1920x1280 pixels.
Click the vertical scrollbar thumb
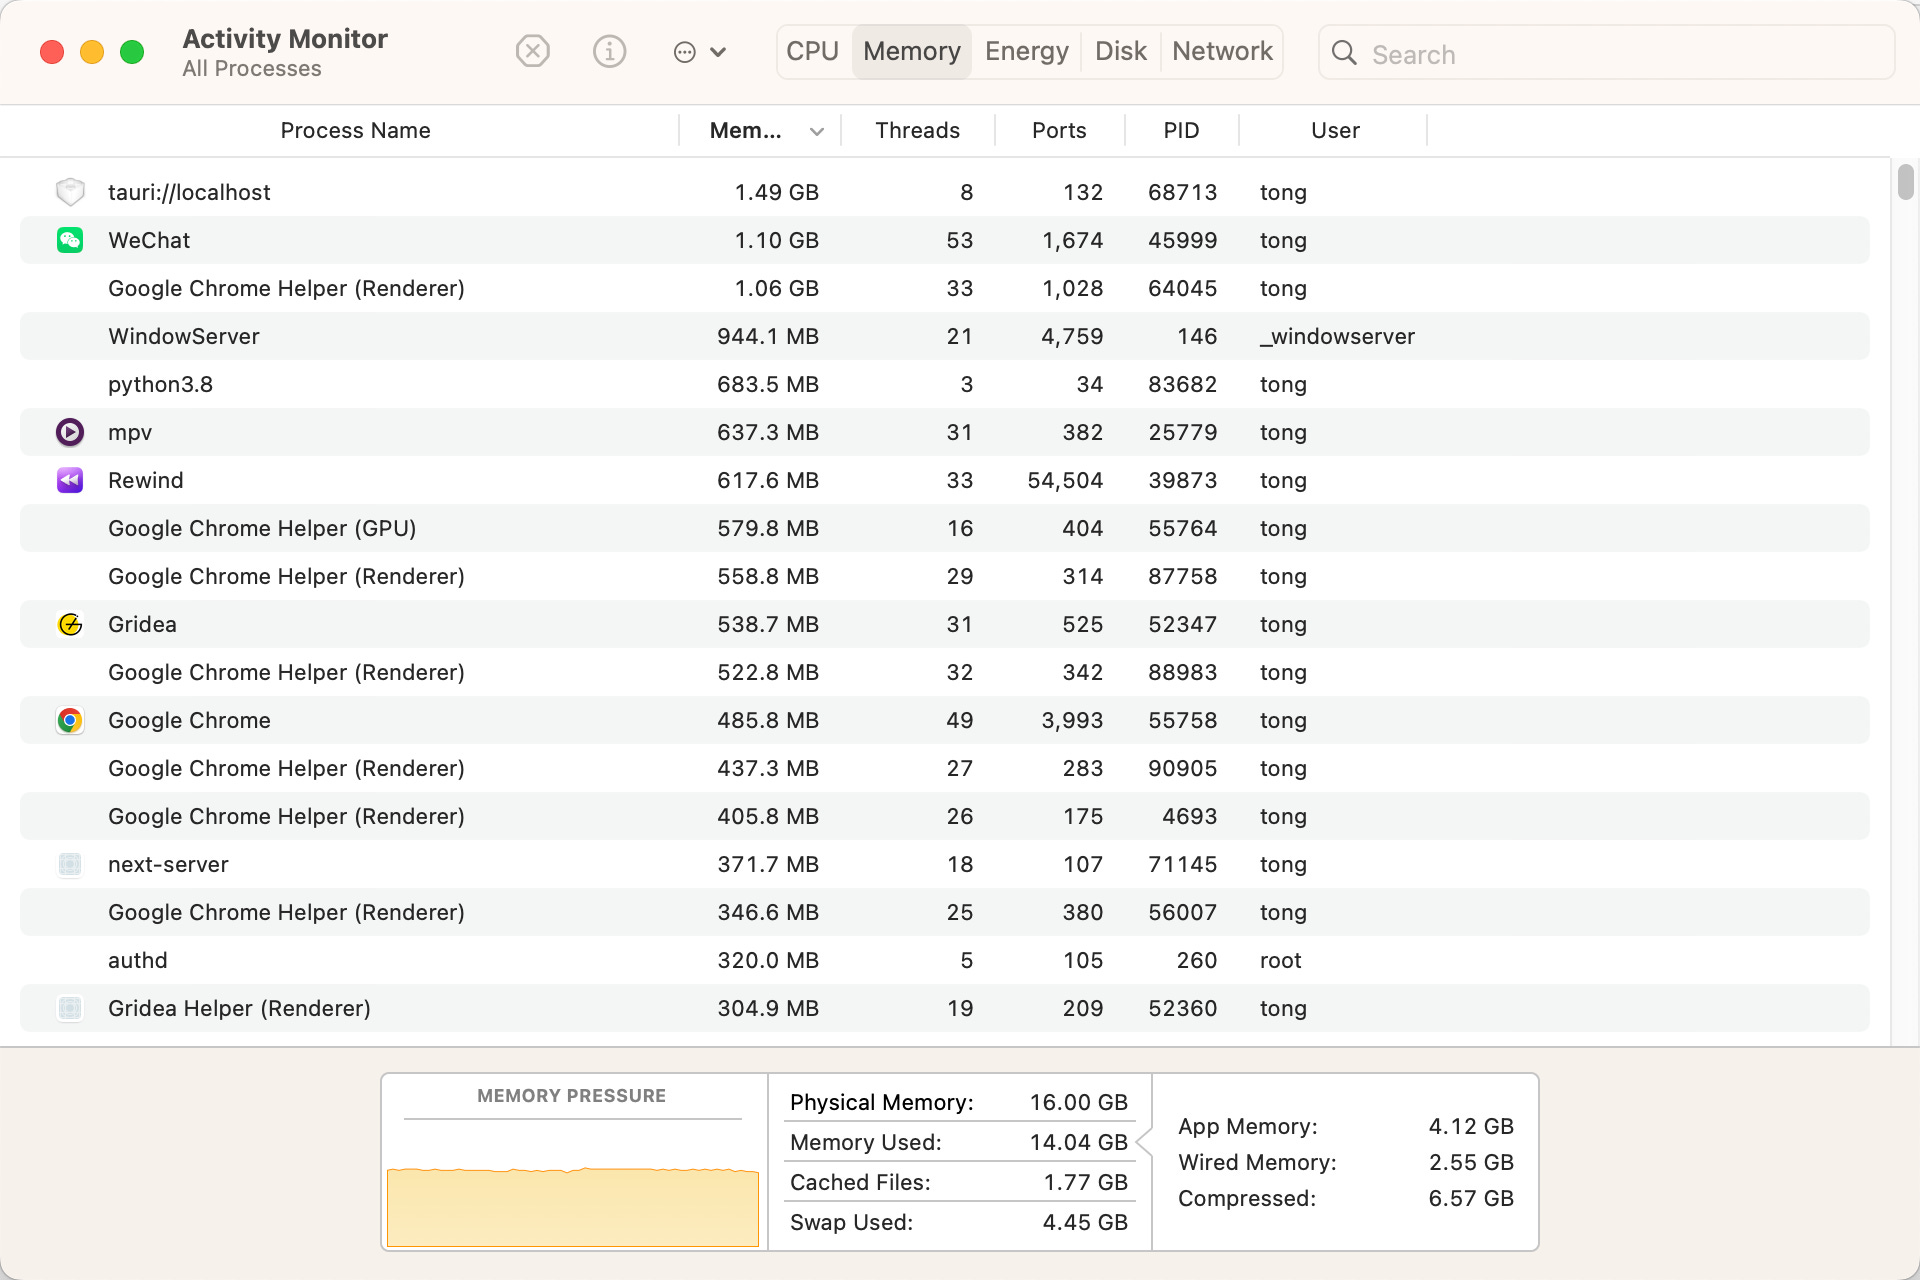click(x=1905, y=182)
